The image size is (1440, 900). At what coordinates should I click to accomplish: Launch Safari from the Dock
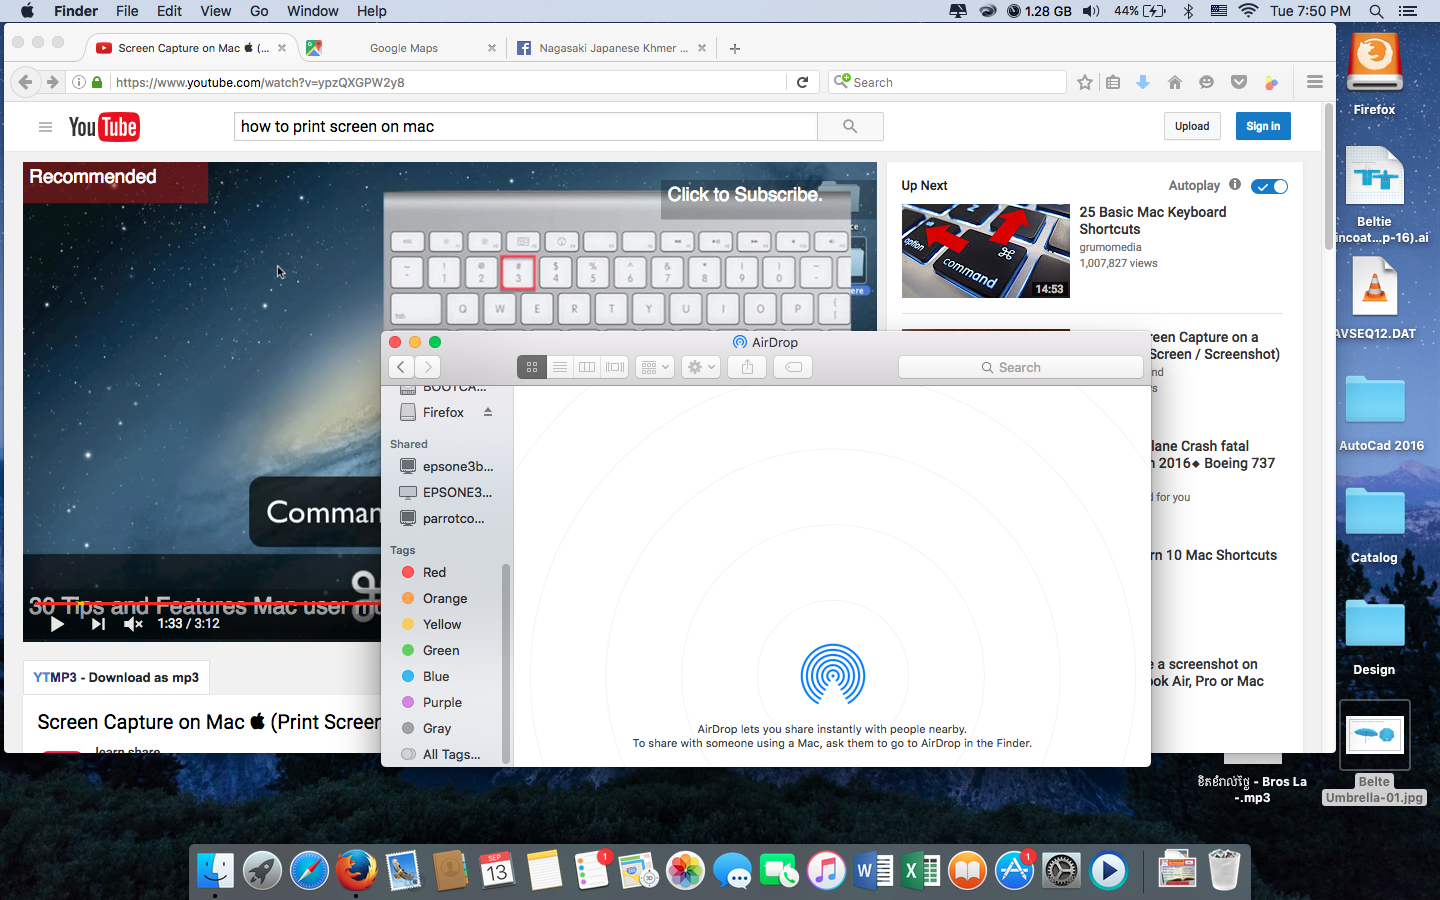pyautogui.click(x=309, y=871)
